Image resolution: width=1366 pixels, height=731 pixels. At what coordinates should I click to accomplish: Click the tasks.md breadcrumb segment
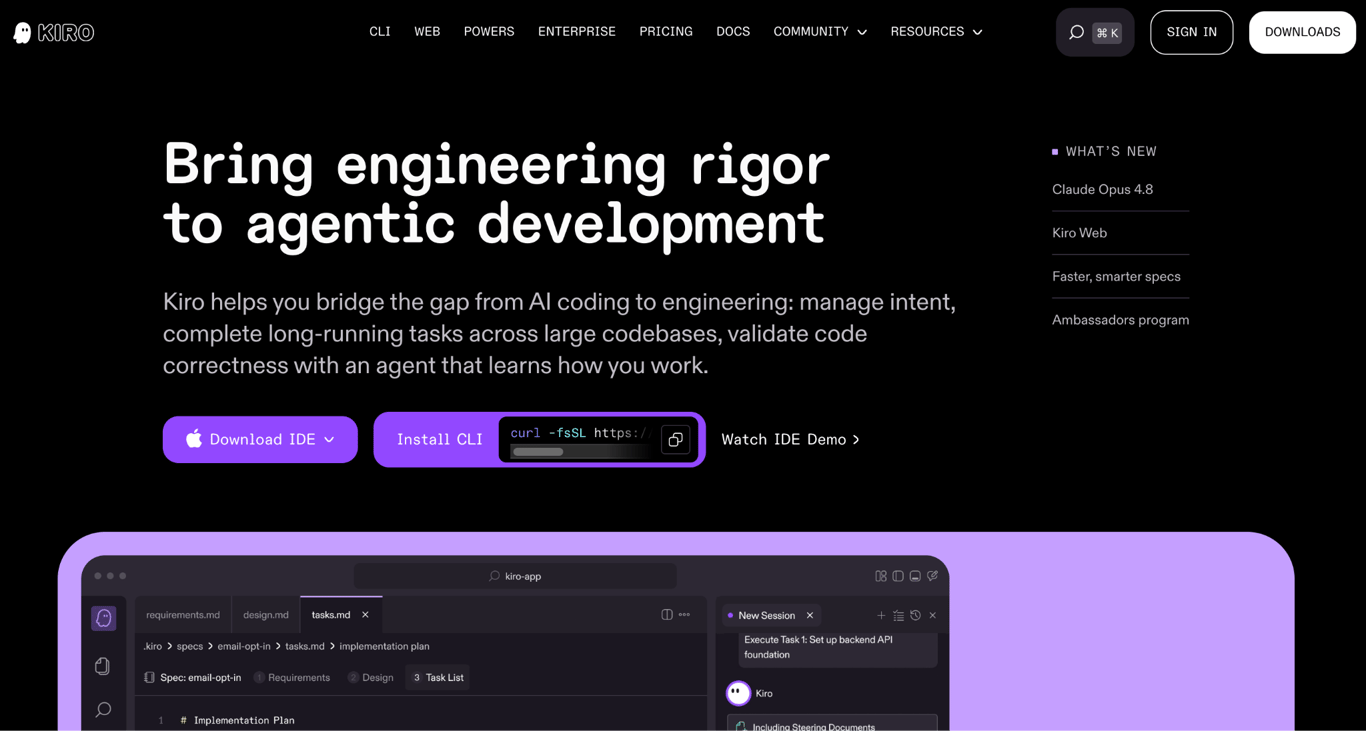305,647
